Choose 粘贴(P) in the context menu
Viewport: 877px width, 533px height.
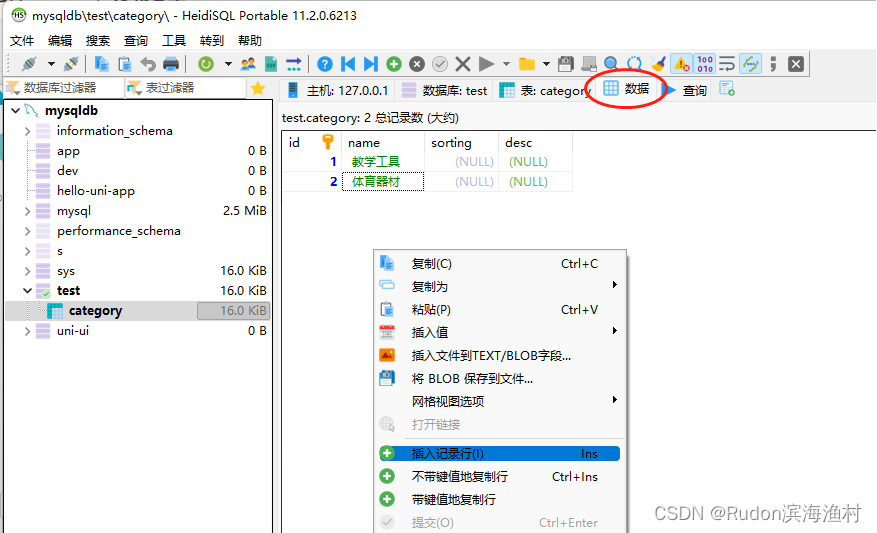tap(499, 309)
